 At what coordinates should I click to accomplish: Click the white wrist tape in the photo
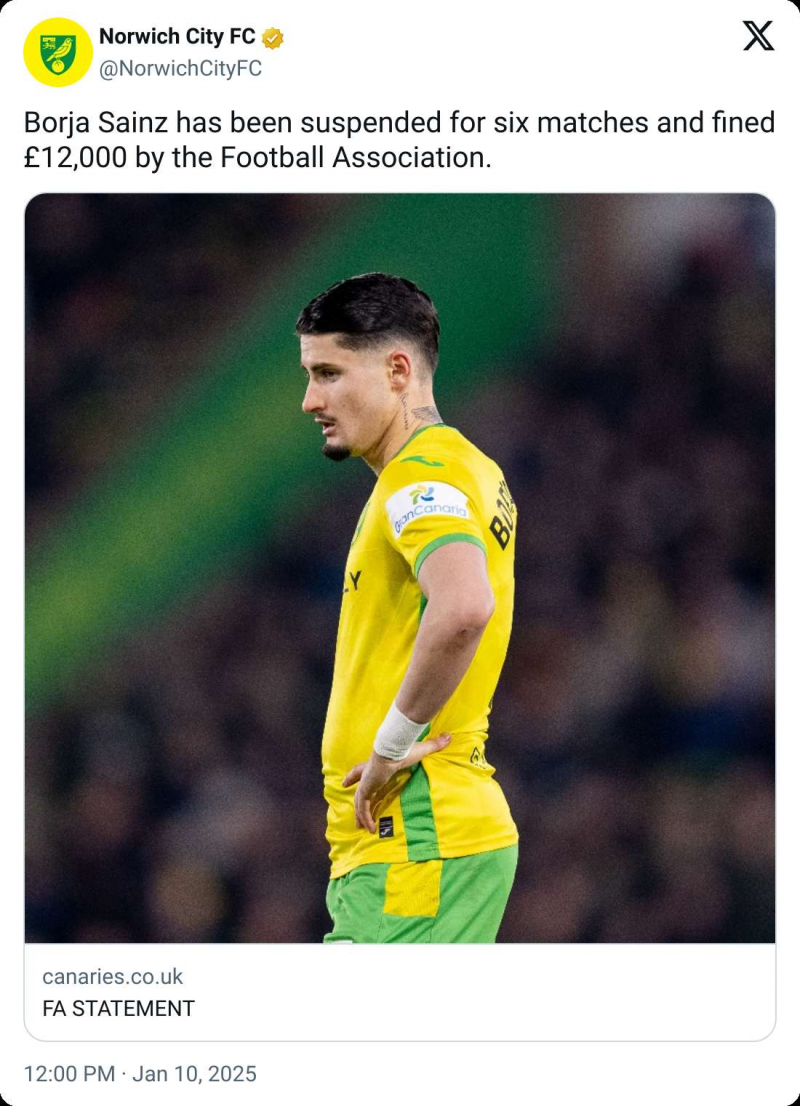(x=397, y=732)
